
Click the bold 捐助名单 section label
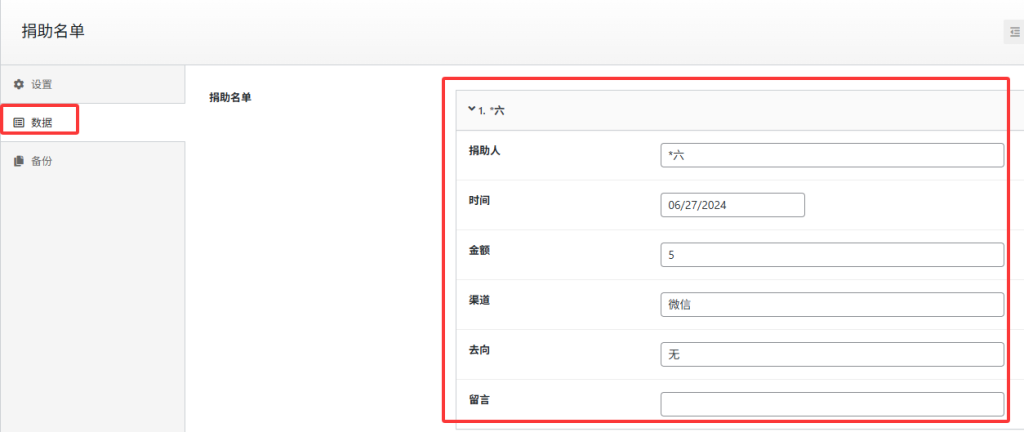tap(230, 97)
